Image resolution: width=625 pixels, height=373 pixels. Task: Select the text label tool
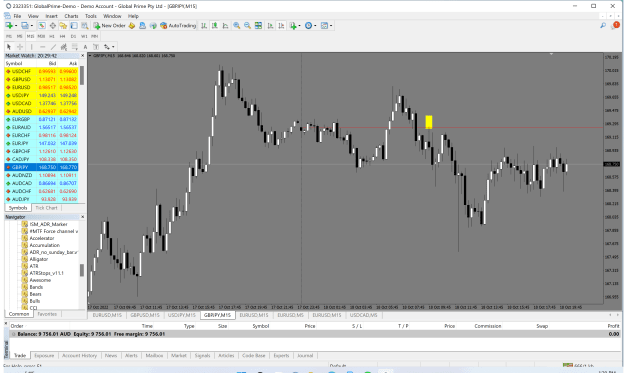[x=96, y=47]
